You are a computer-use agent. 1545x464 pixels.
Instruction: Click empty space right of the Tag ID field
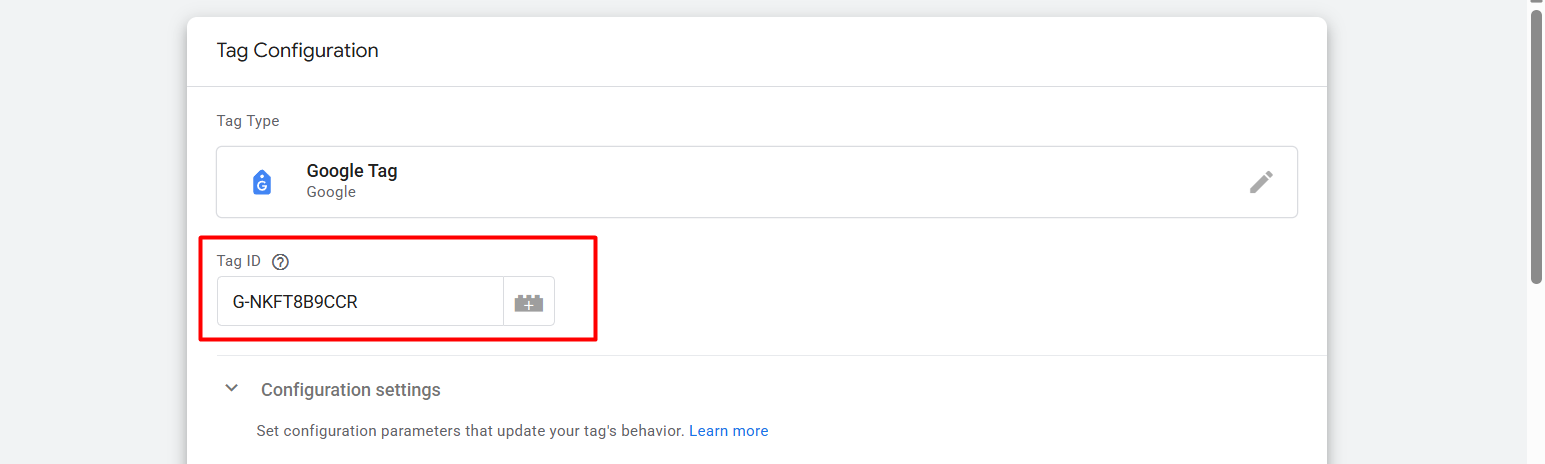(x=900, y=302)
